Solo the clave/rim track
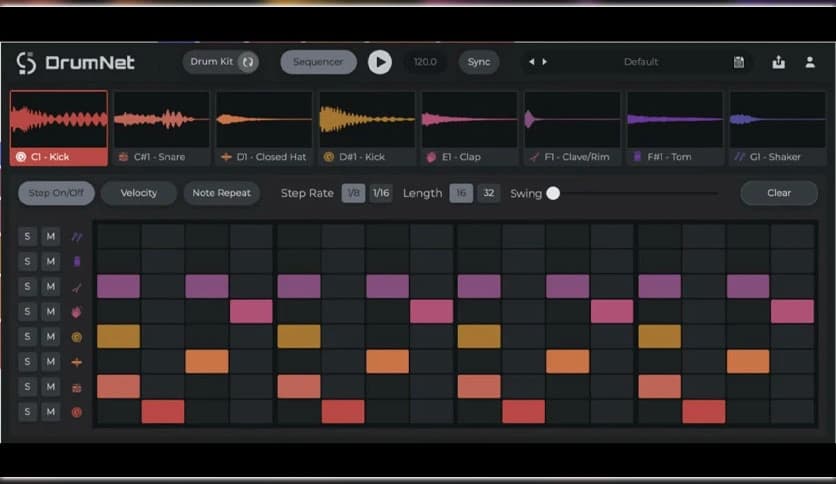The height and width of the screenshot is (484, 836). [x=27, y=286]
